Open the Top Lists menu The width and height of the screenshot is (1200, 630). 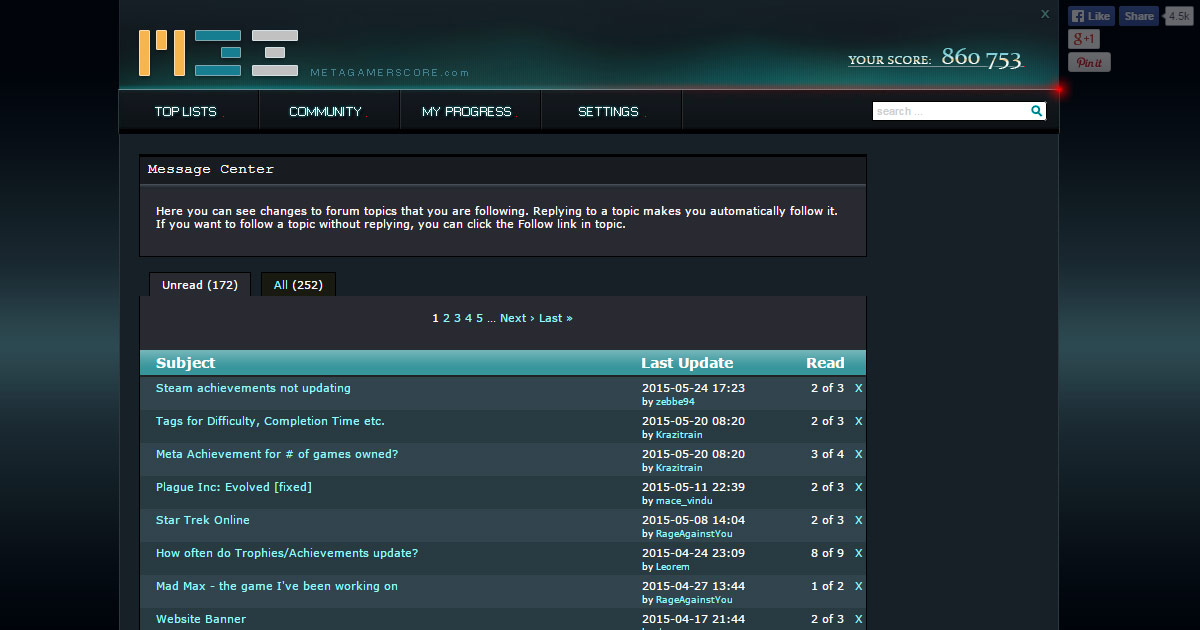click(188, 111)
